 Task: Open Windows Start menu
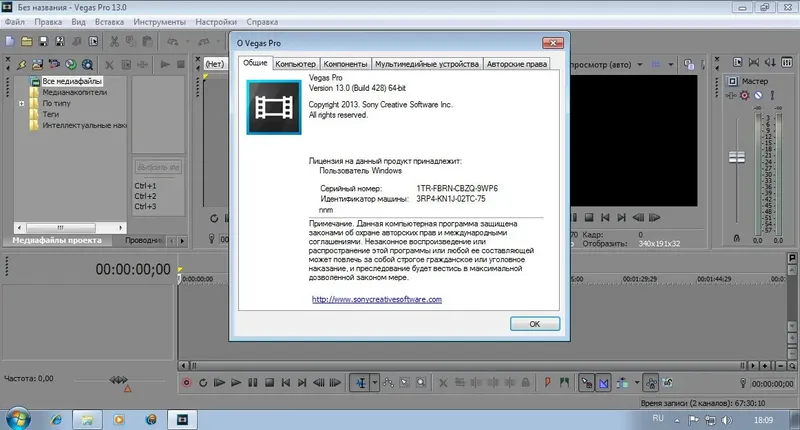(x=17, y=419)
